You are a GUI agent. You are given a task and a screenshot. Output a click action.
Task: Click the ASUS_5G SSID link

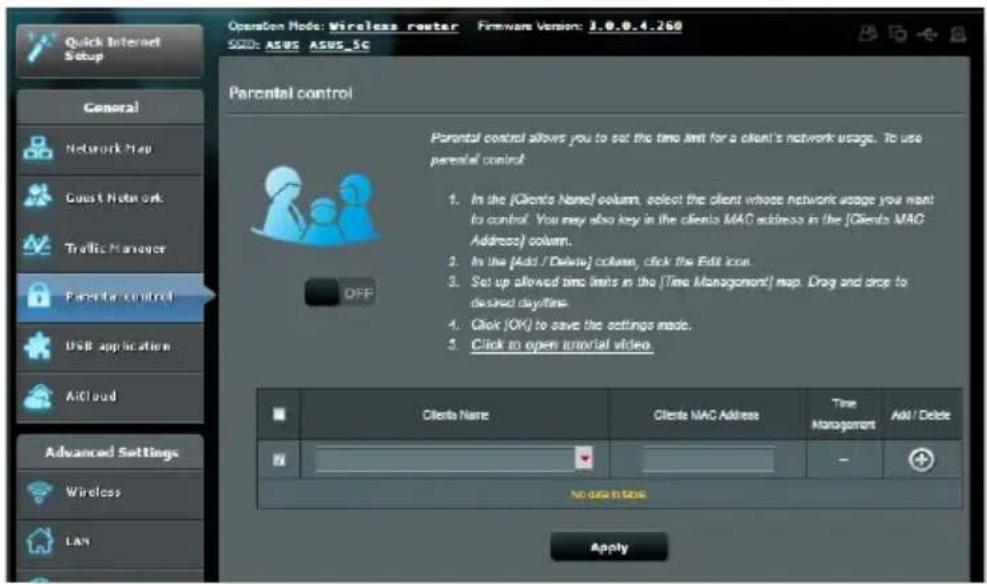tap(339, 45)
